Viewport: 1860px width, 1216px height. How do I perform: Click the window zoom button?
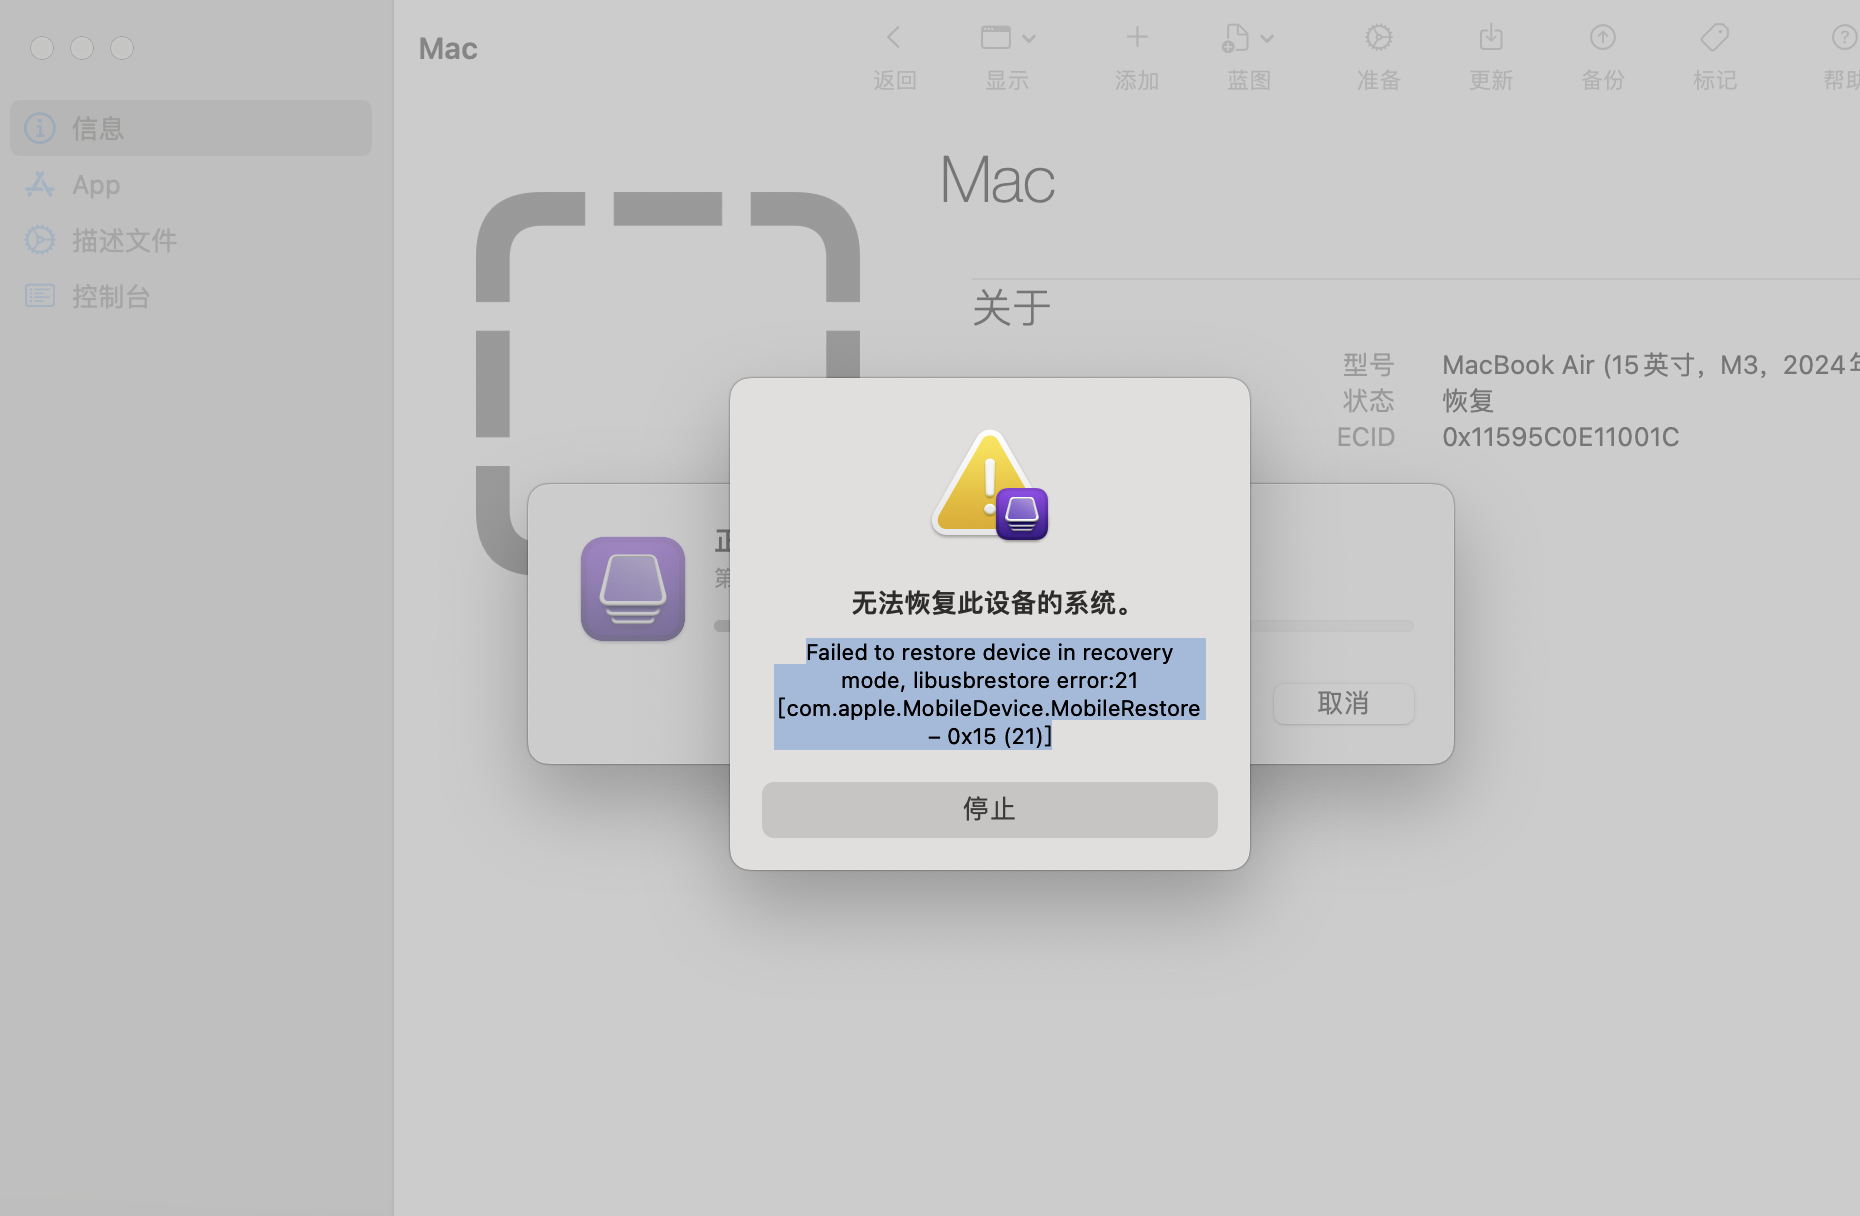(x=122, y=48)
